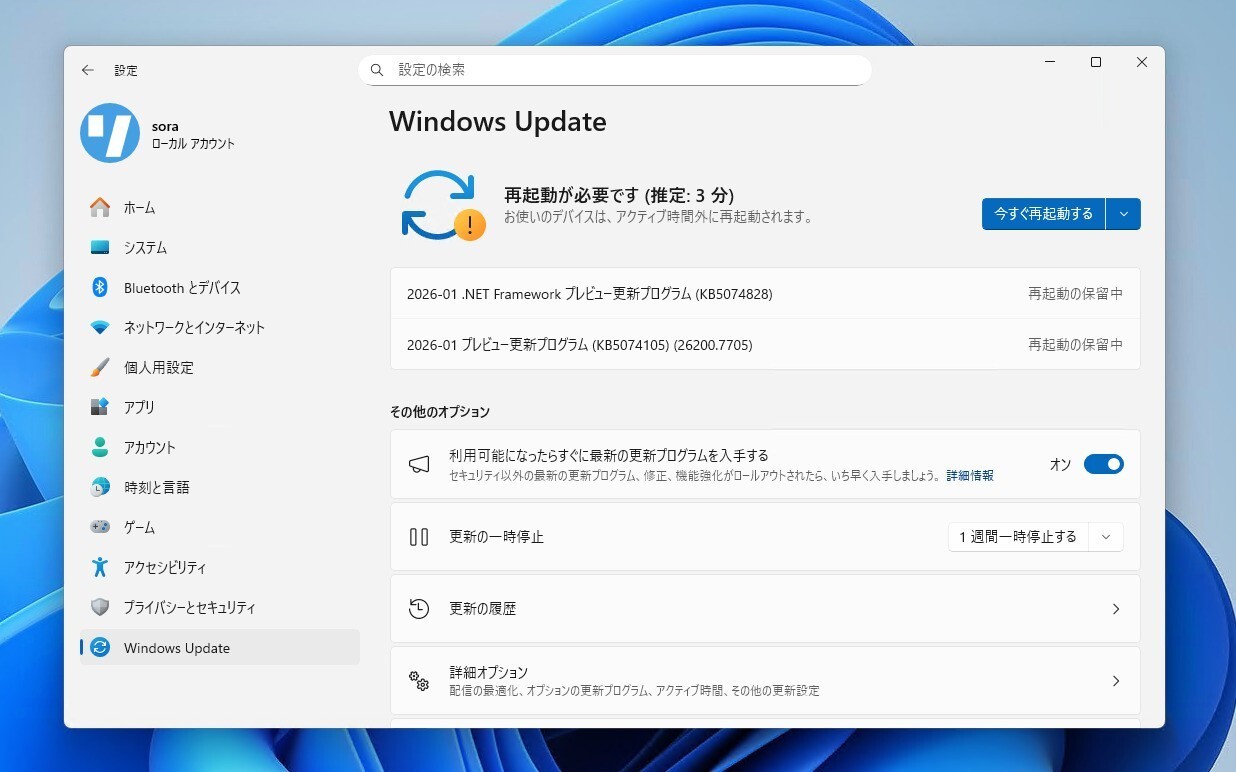
Task: Click the megaphone icon for latest updates
Action: point(419,464)
